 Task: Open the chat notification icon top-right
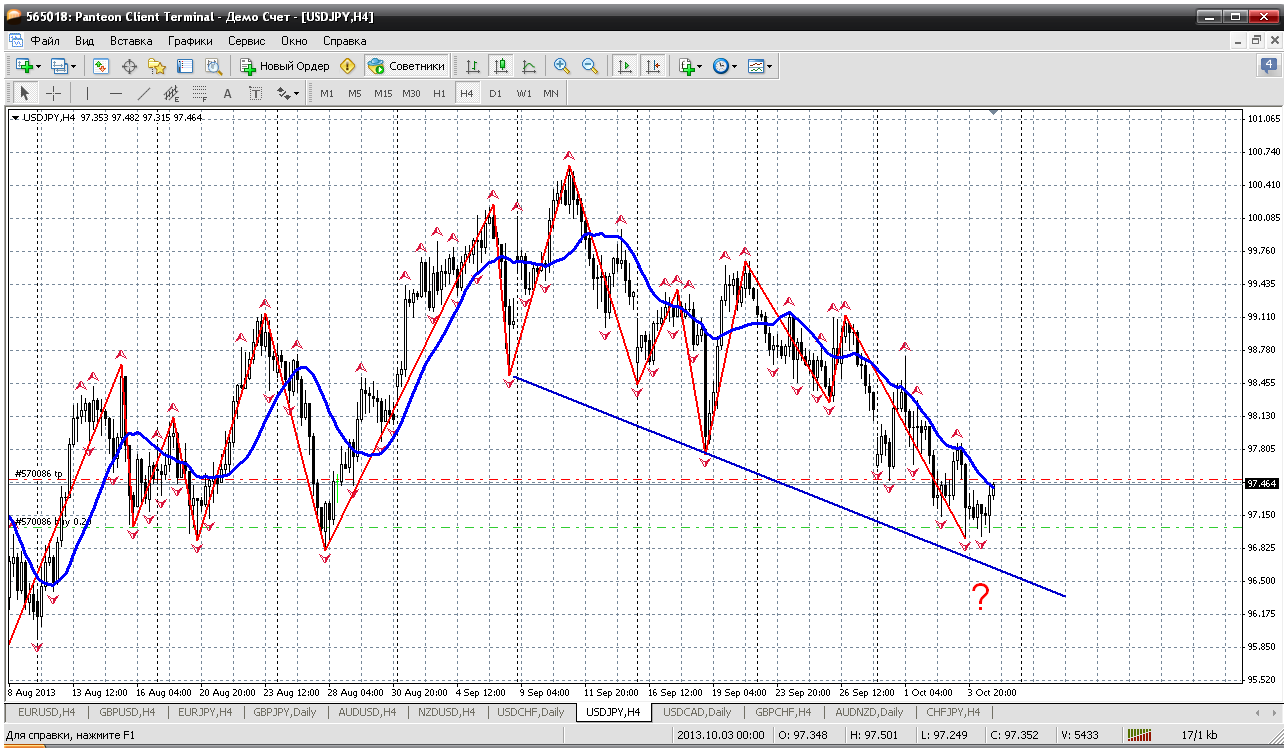(1268, 66)
